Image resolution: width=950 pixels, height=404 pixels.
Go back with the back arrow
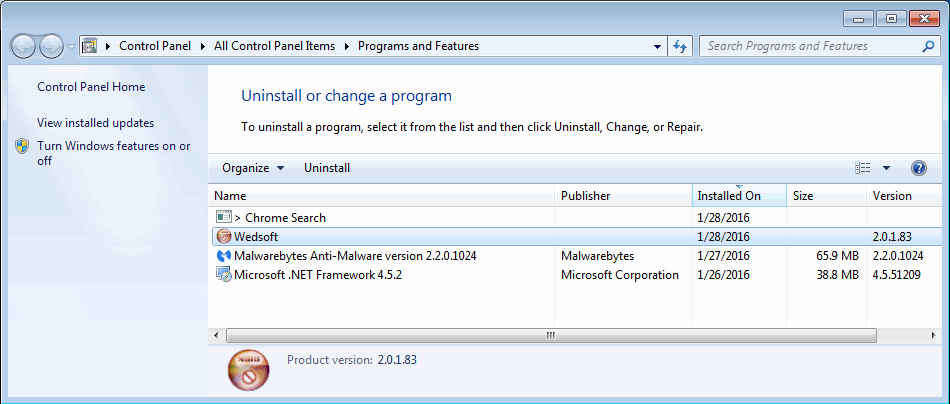(x=23, y=46)
